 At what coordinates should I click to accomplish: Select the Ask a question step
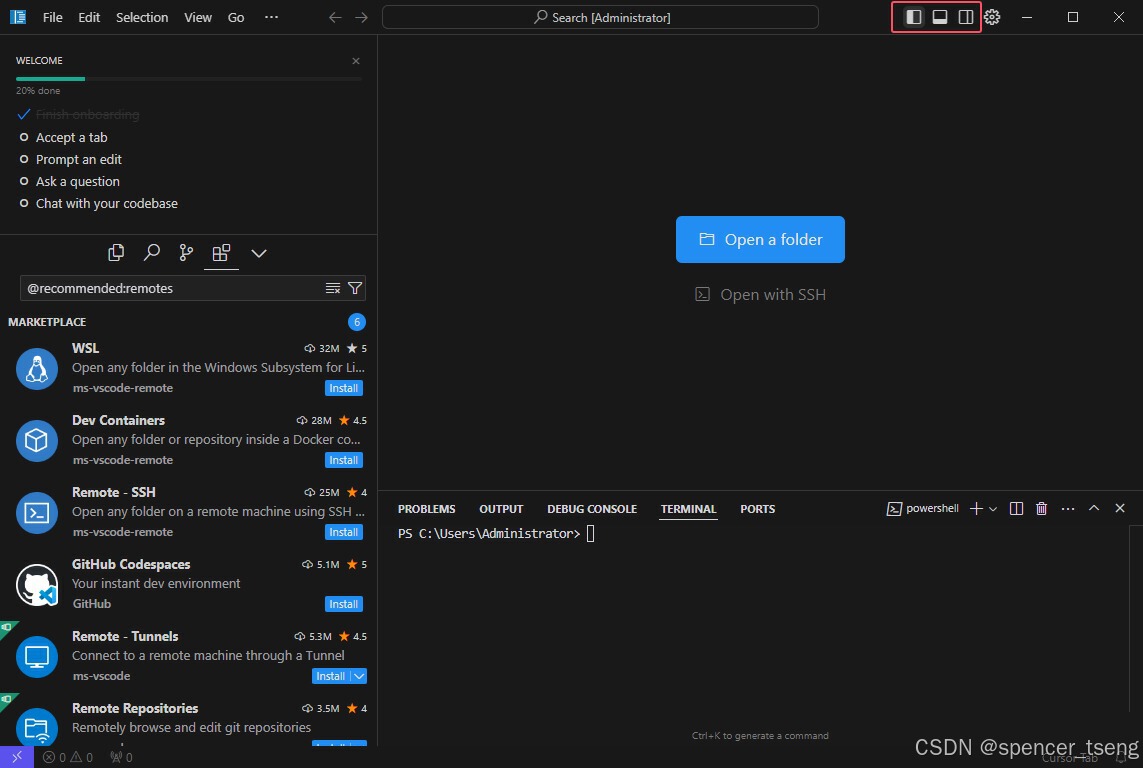(77, 181)
